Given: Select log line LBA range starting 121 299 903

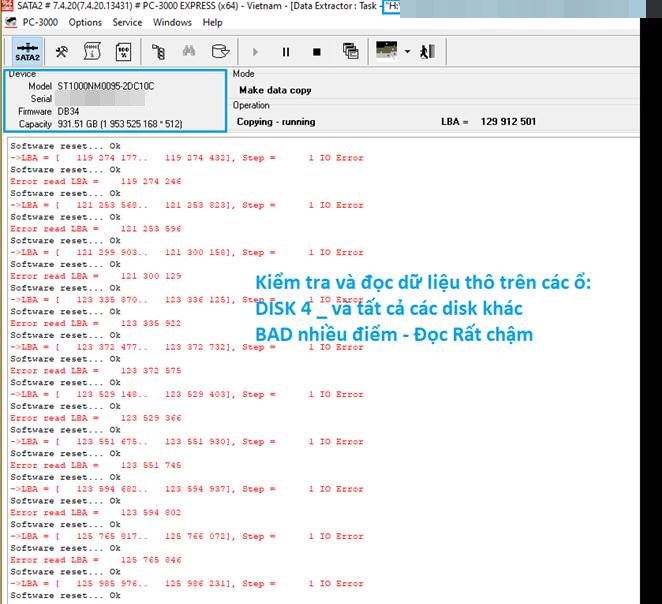Looking at the screenshot, I should click(187, 252).
